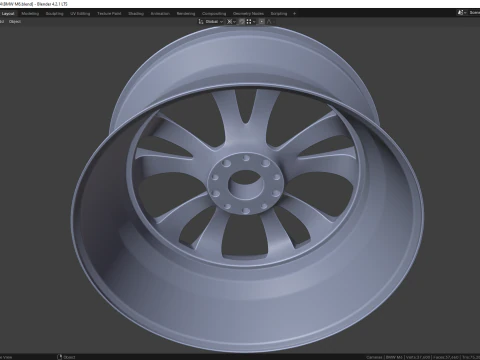Open the snapping options dropdown
The height and width of the screenshot is (360, 480).
tap(251, 22)
